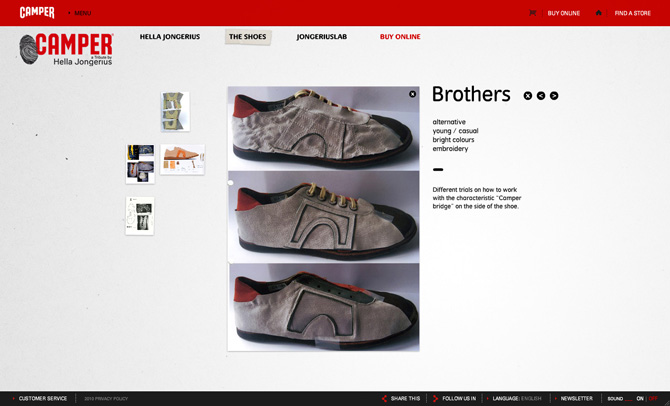Open the Jongeriuslab tab
Screen dimensions: 670x406
(321, 37)
